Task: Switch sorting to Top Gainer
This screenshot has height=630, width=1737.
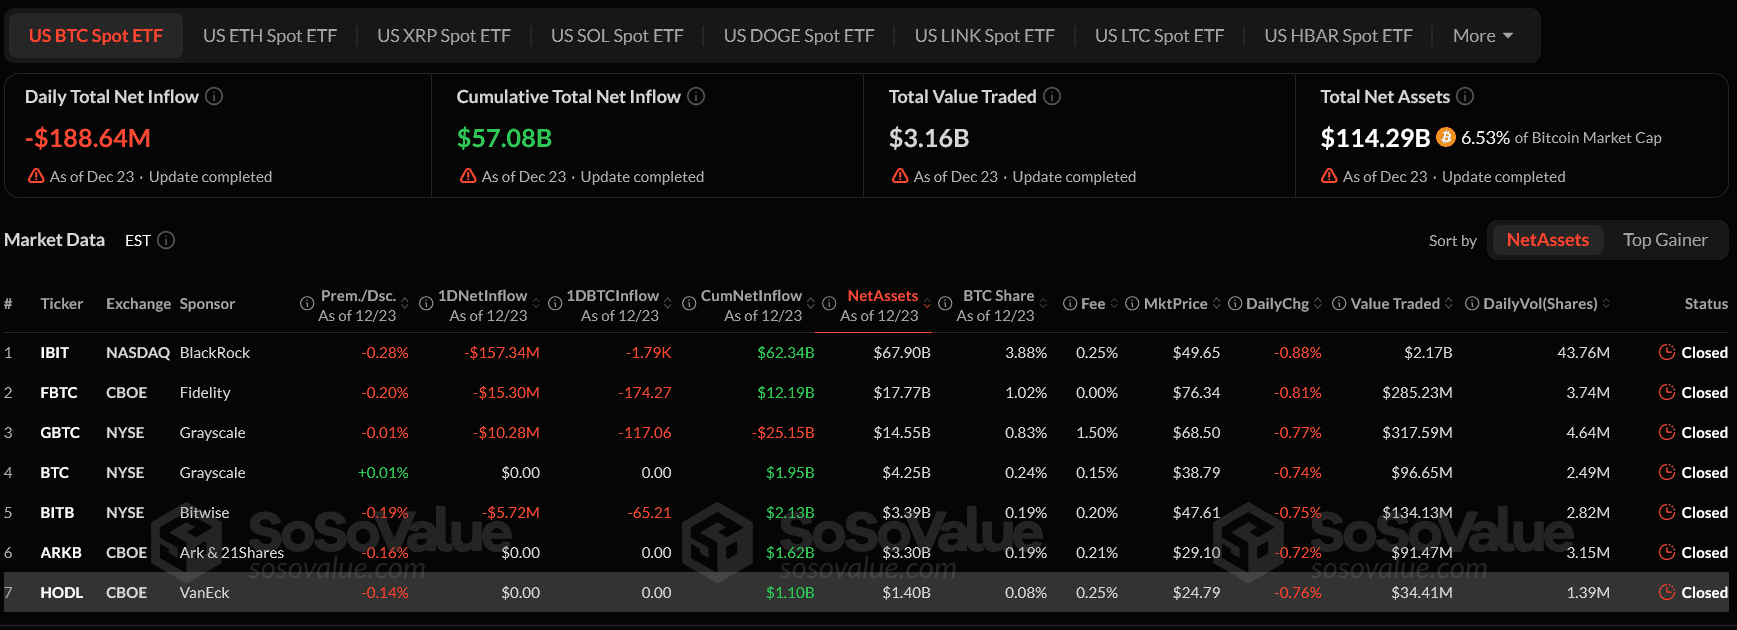Action: pos(1665,240)
